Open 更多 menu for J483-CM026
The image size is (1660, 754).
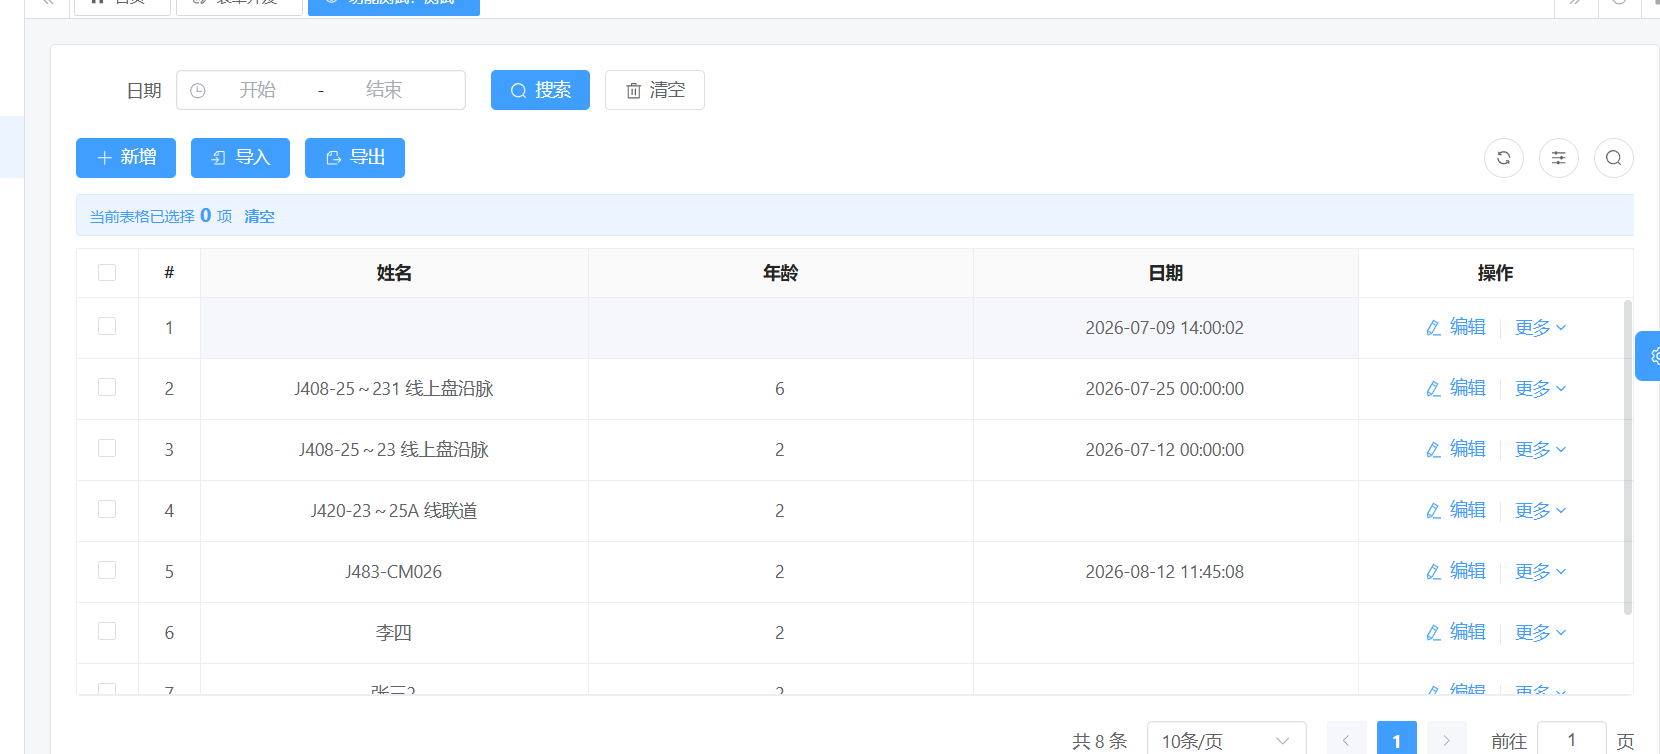coord(1541,572)
